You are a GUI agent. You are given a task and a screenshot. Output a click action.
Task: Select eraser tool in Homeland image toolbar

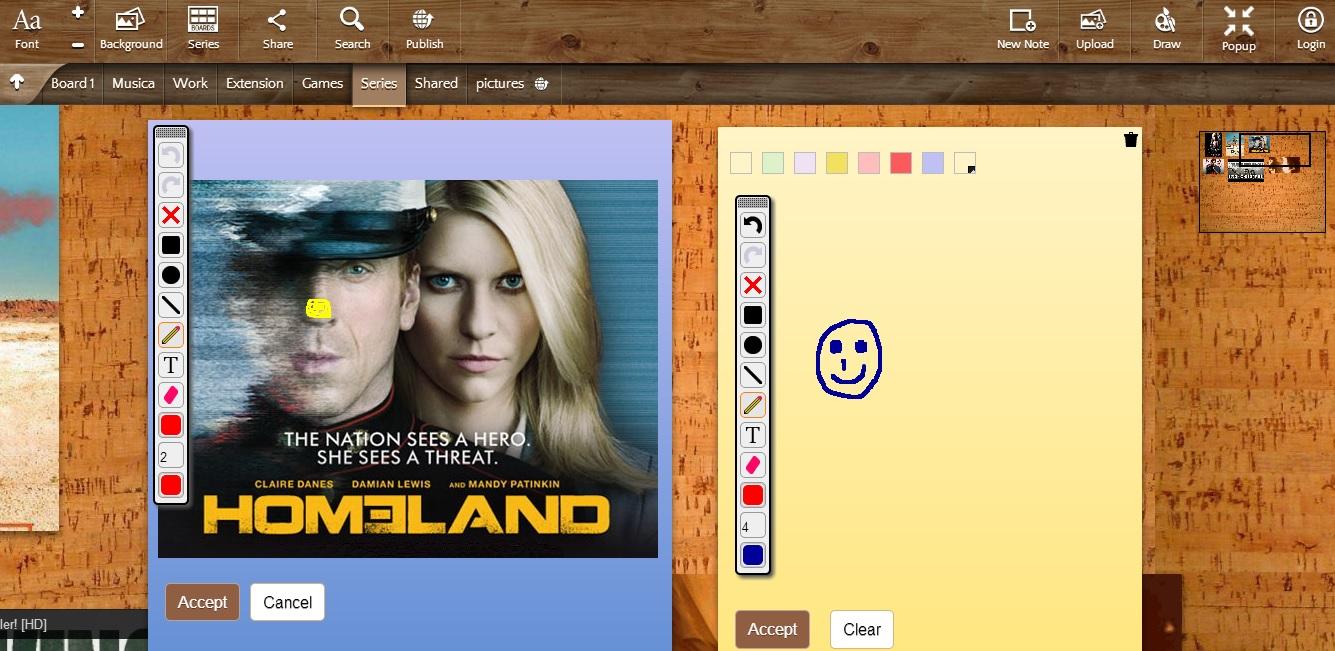click(171, 395)
